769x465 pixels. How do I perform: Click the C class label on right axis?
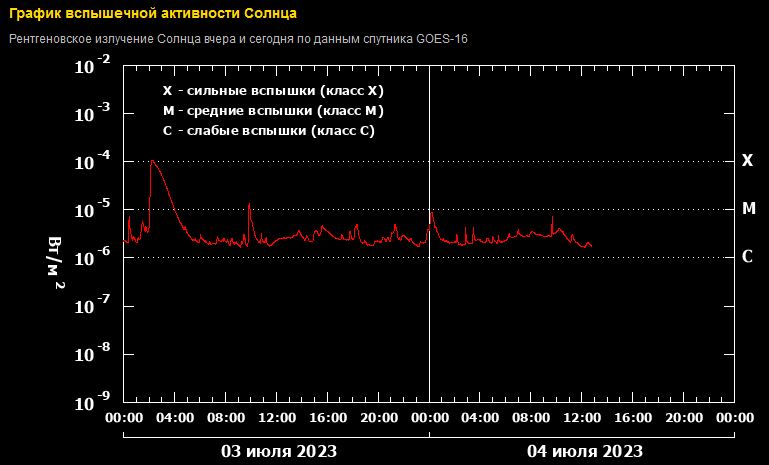746,257
